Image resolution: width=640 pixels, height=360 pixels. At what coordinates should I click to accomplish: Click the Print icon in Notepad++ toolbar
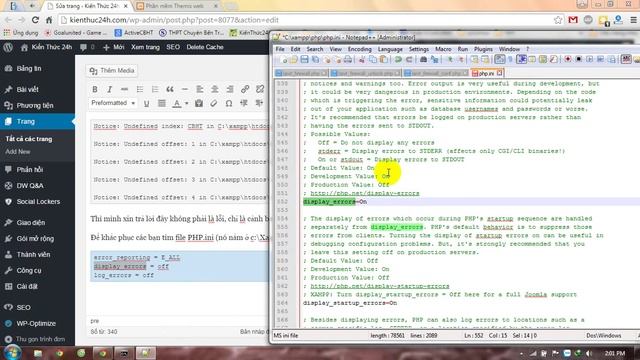[x=348, y=60]
